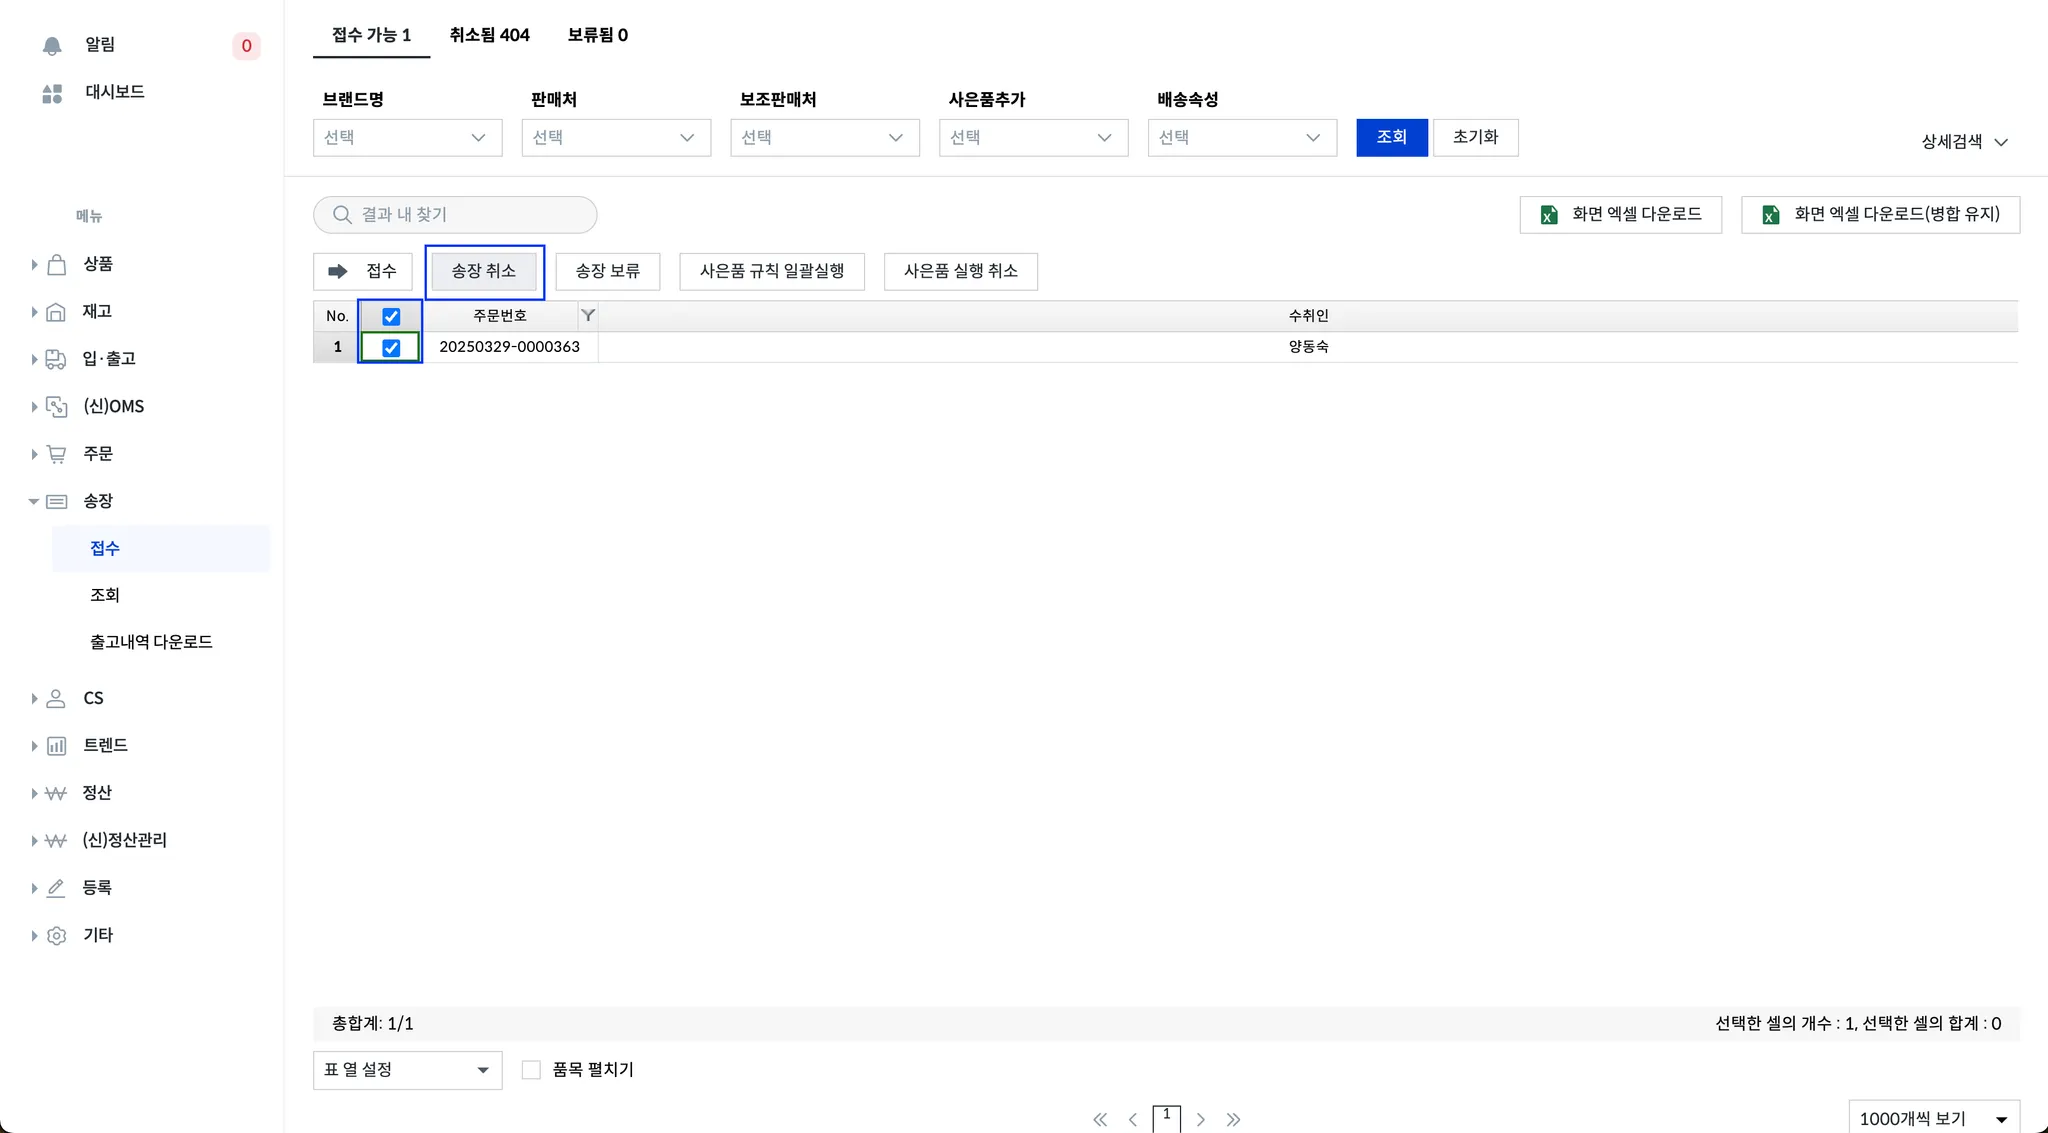Switch to 취소됨 404 tab

[x=489, y=35]
